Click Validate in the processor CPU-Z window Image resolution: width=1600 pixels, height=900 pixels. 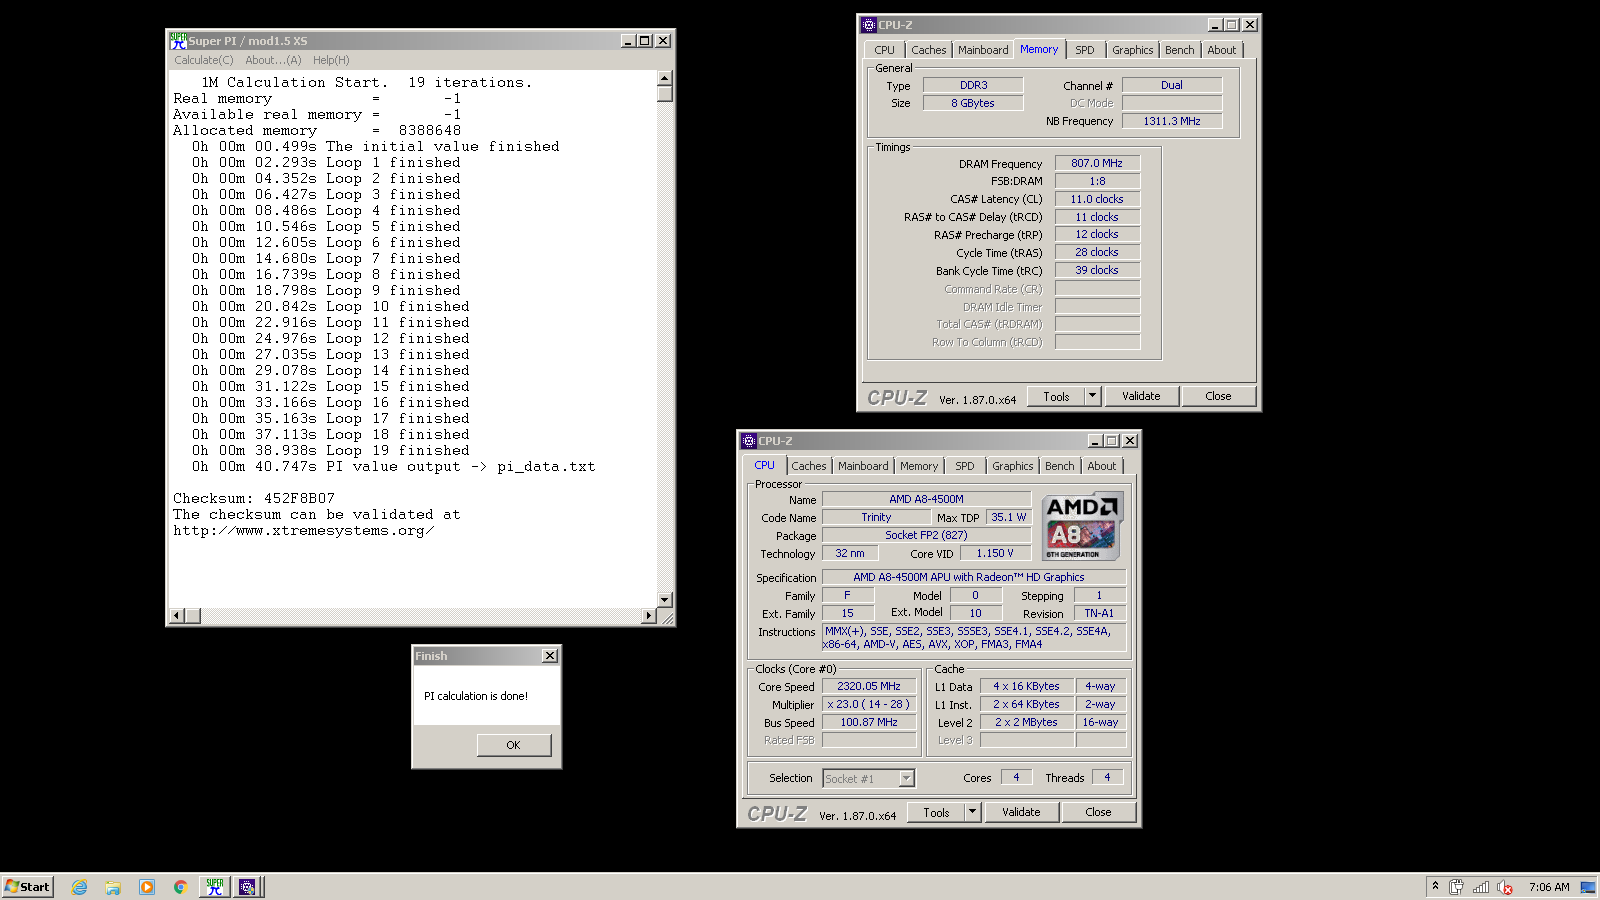pos(1021,812)
